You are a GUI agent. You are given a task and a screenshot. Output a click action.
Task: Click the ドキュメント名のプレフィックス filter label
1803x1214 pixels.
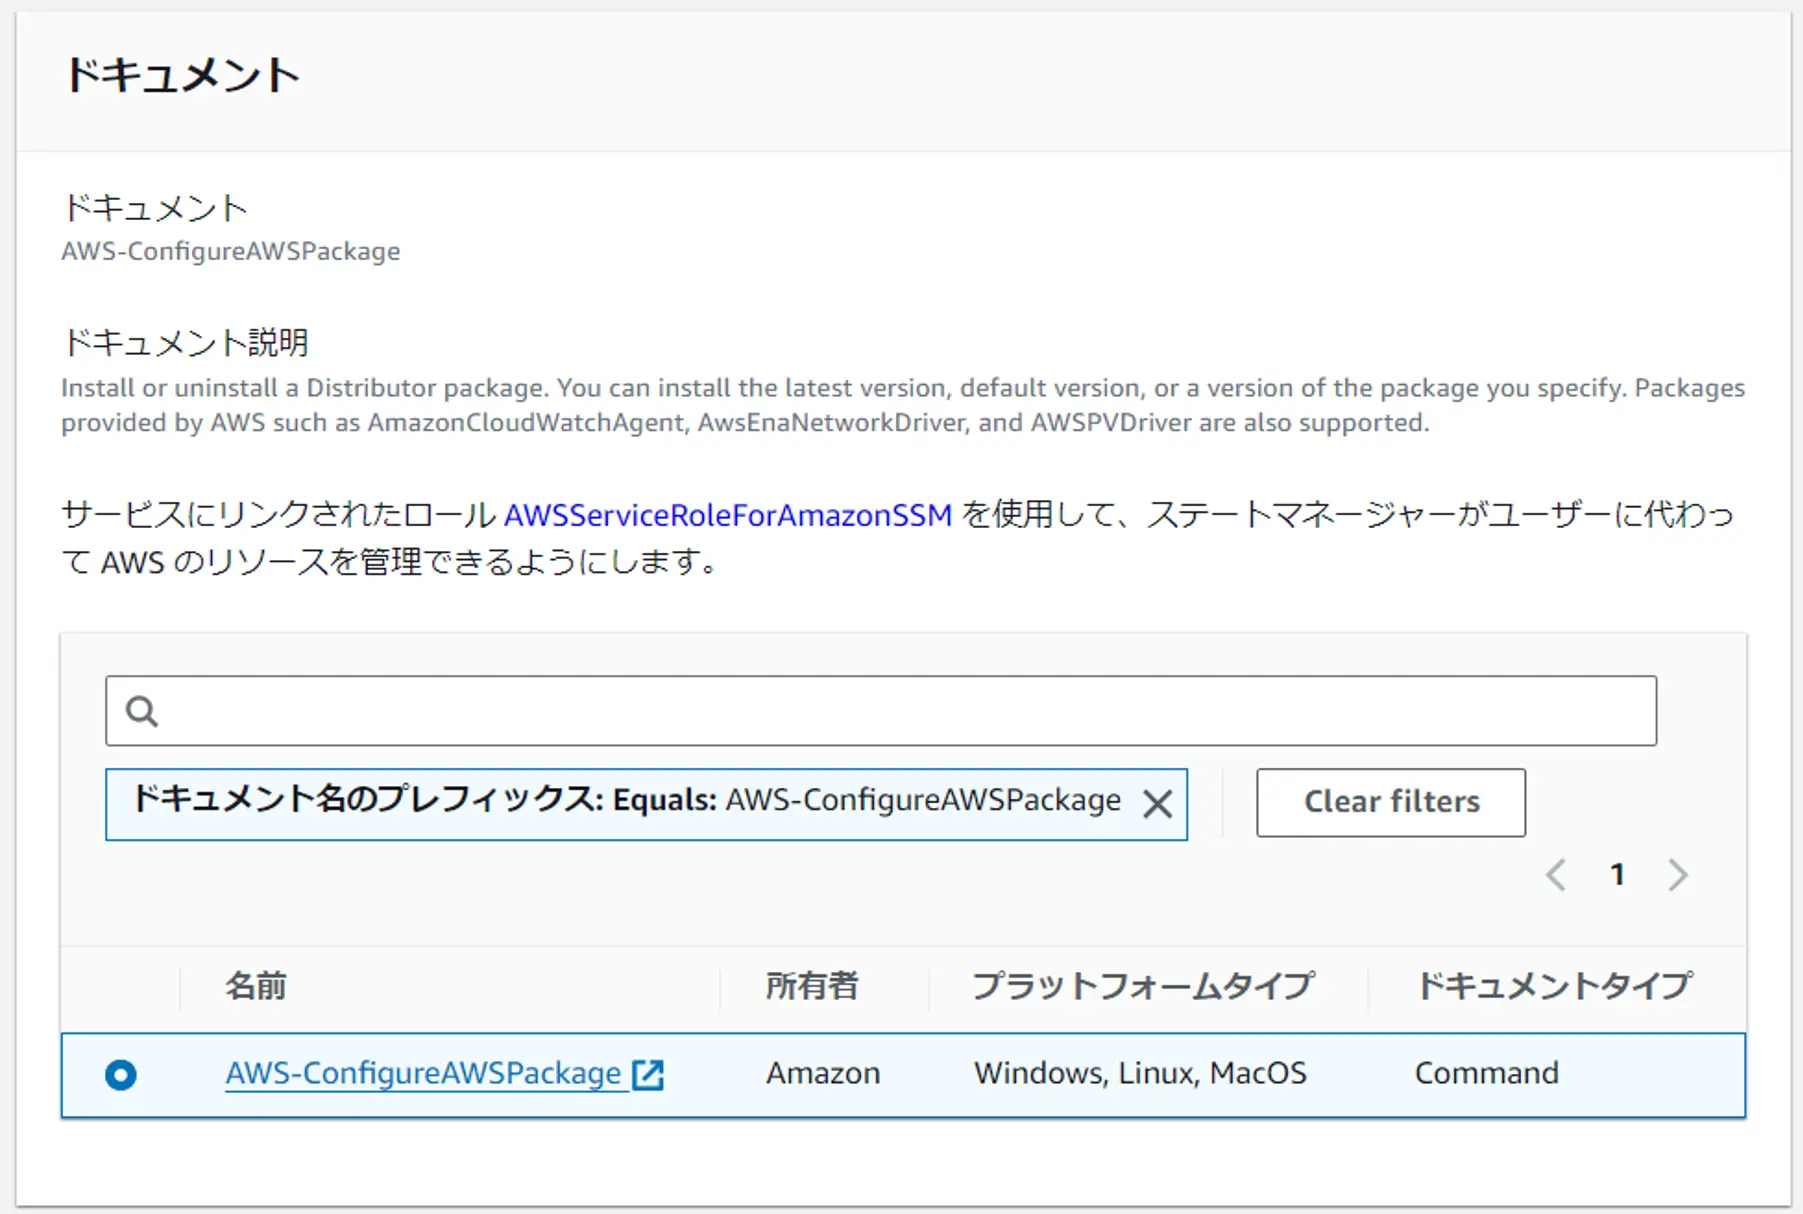click(367, 799)
